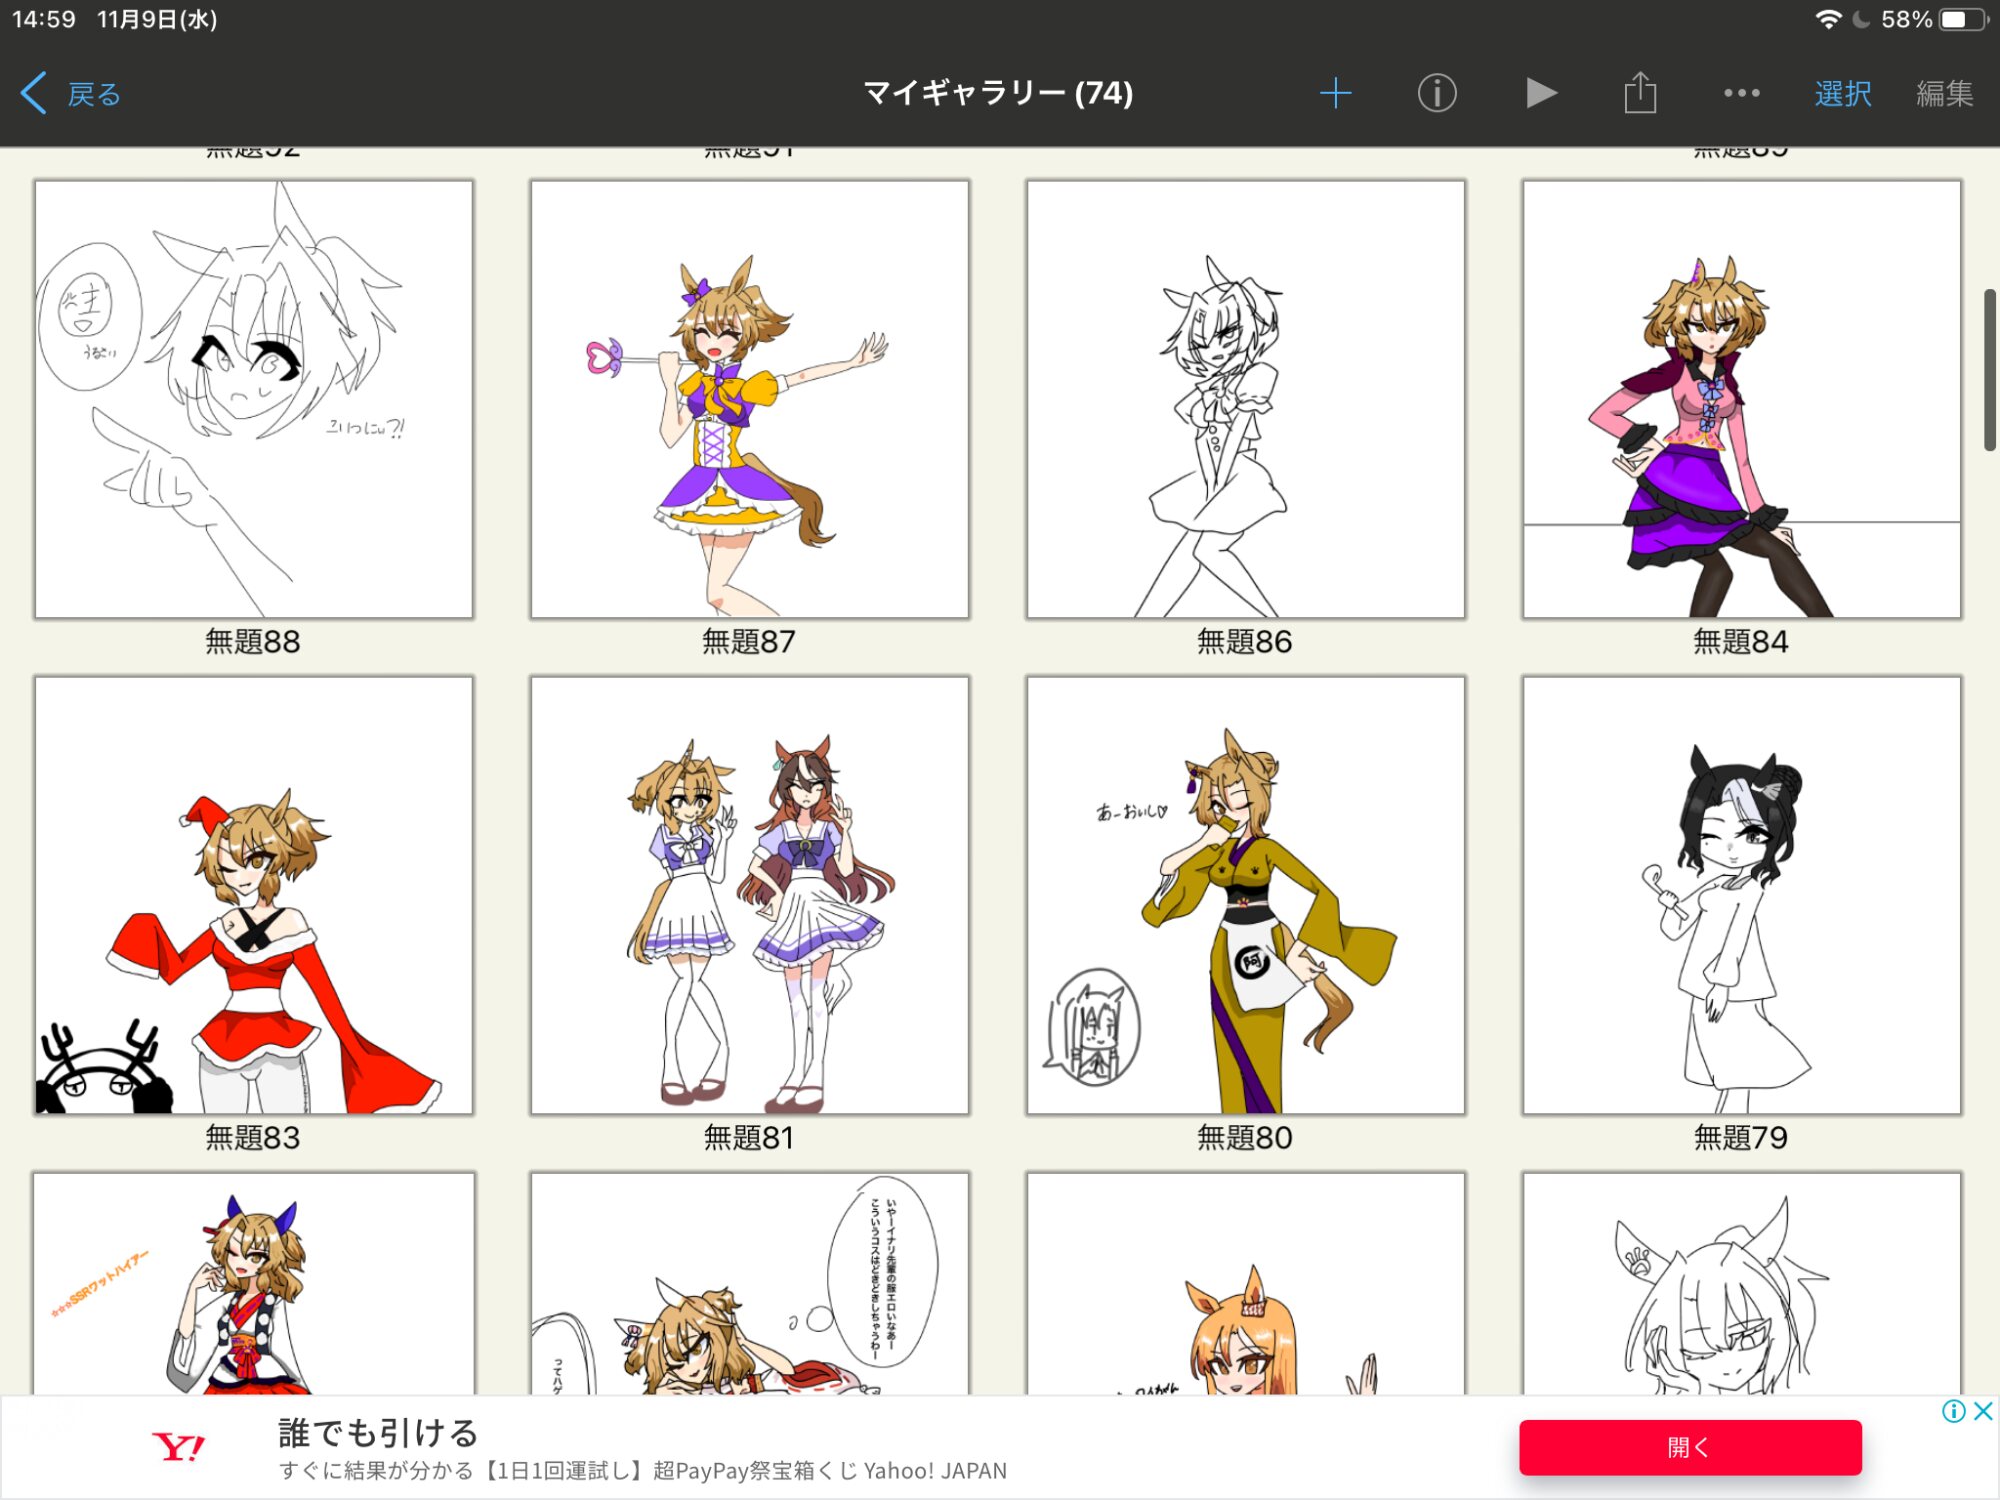Image resolution: width=2000 pixels, height=1500 pixels.
Task: Open the 無題84 purple skirt artwork
Action: pos(1742,399)
